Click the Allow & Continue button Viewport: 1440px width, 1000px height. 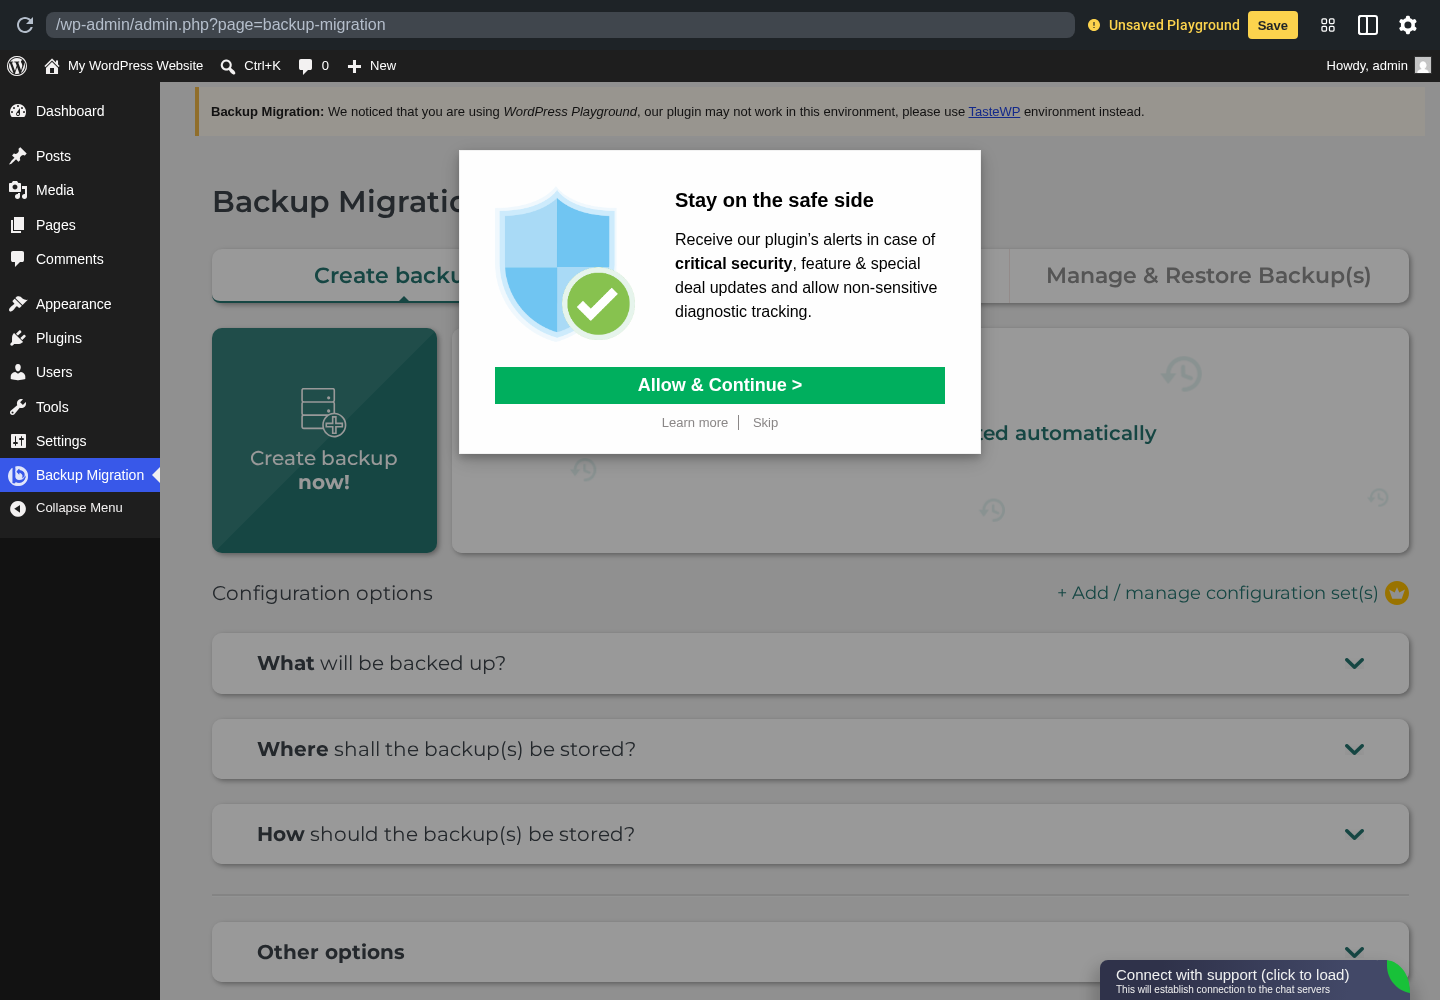click(x=720, y=385)
